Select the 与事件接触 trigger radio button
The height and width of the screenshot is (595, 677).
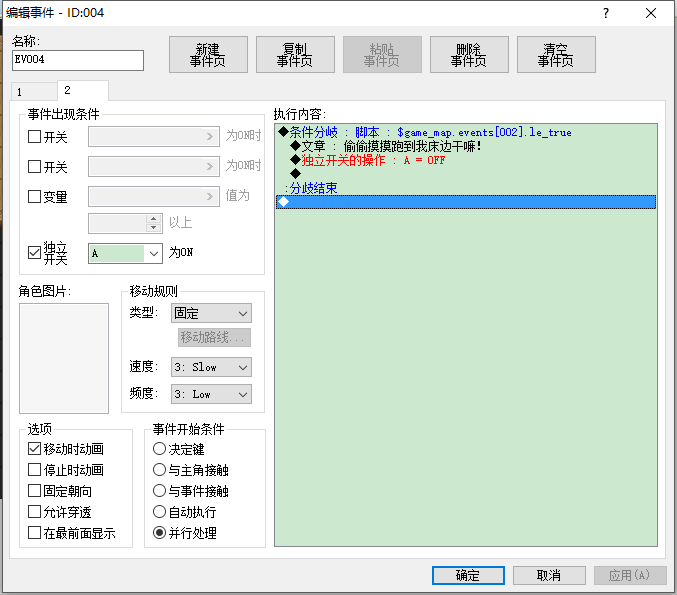click(159, 491)
